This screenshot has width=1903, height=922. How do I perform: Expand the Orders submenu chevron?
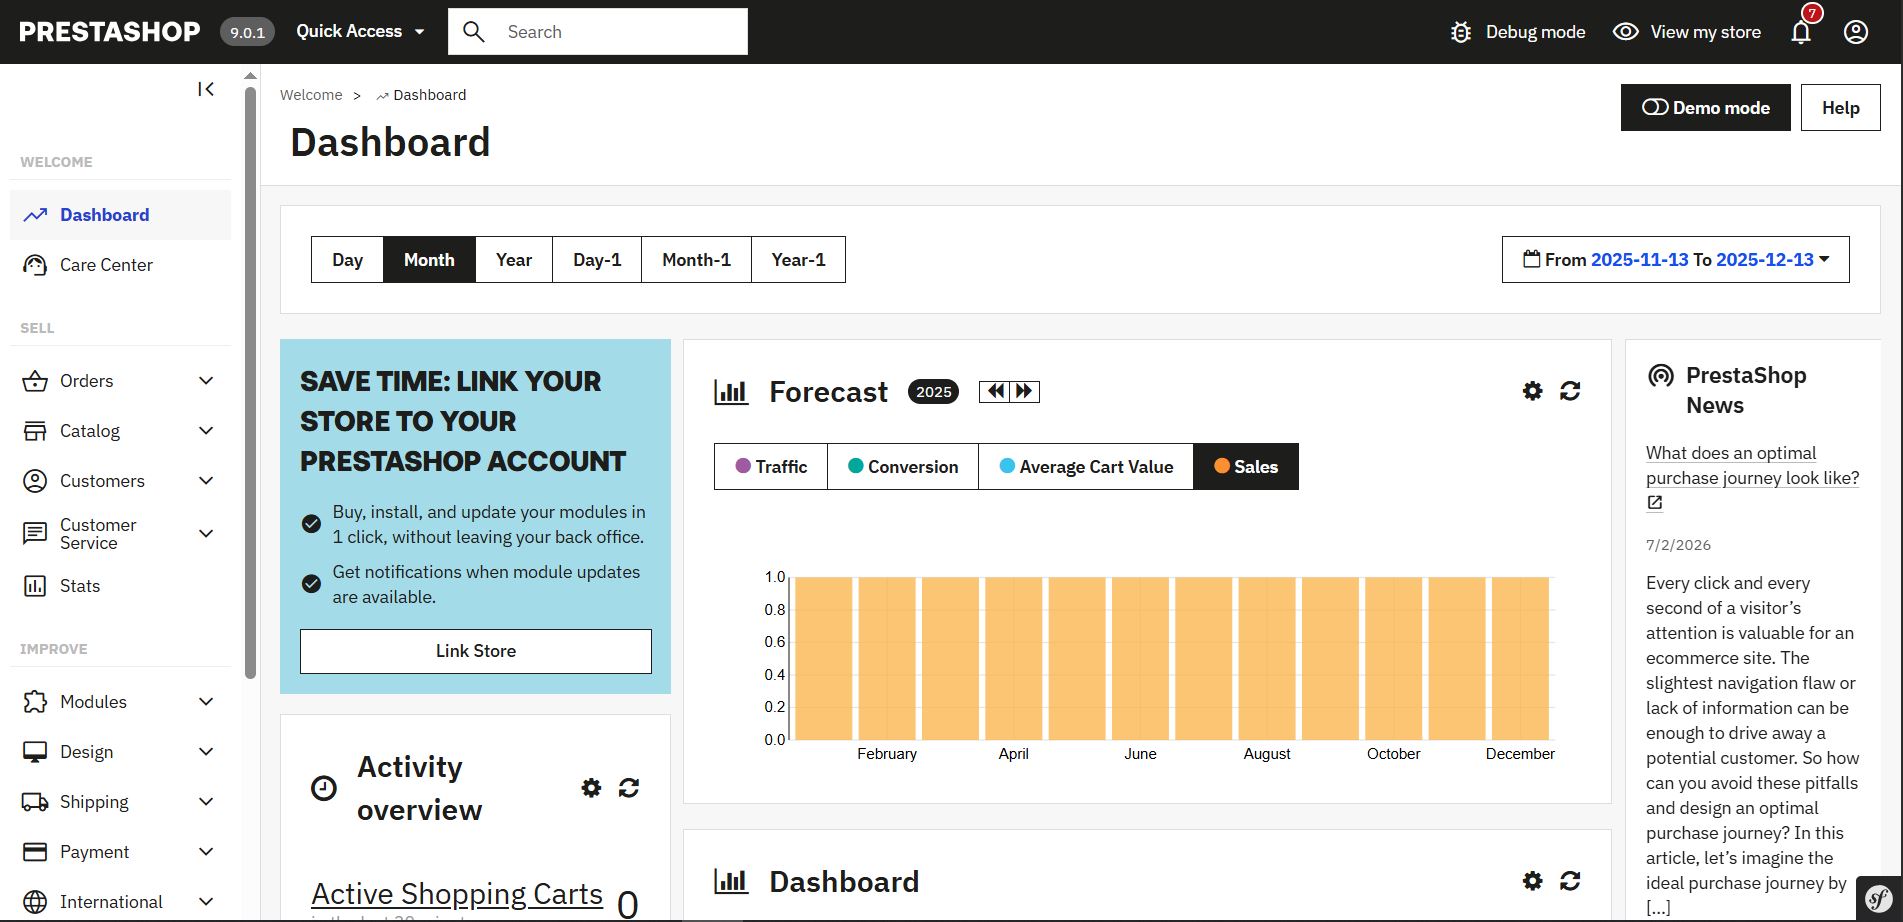tap(206, 381)
